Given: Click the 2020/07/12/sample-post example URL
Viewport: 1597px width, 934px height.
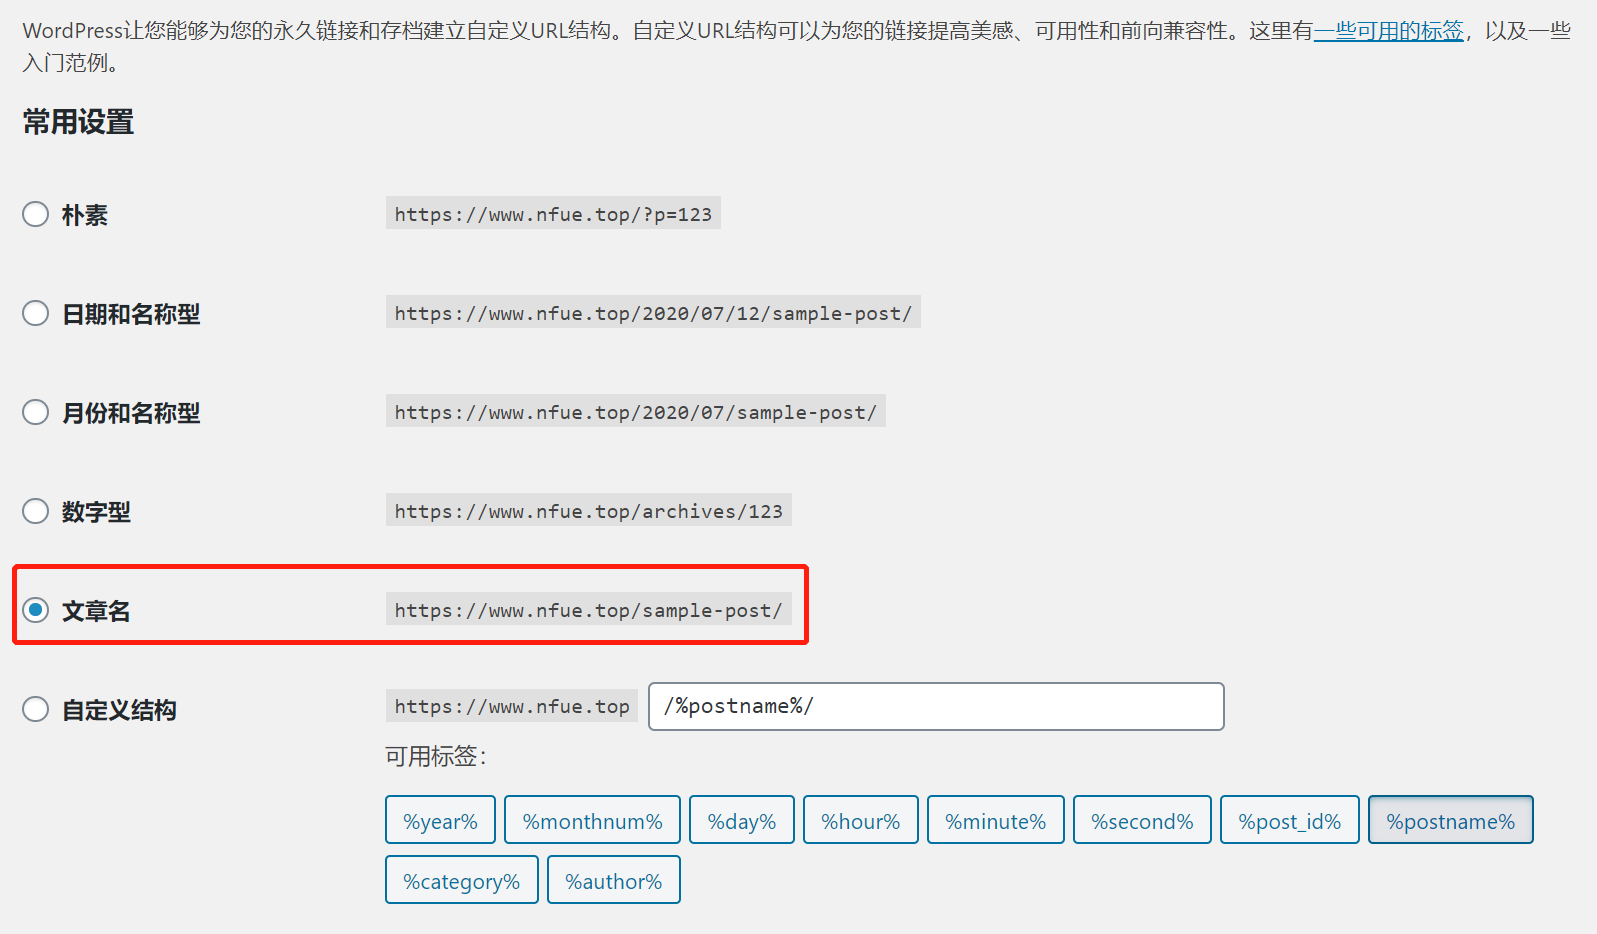Looking at the screenshot, I should [653, 312].
